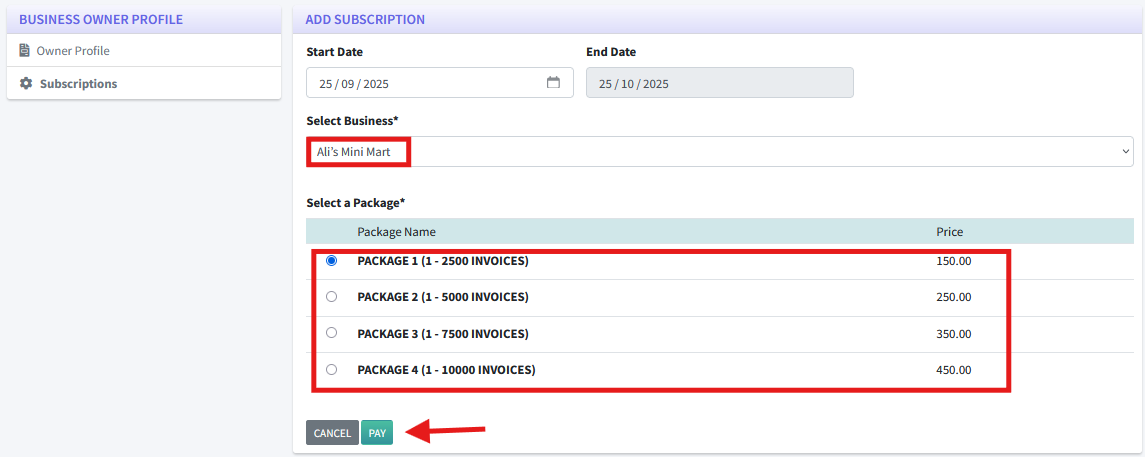Click the Package Name column header
1145x457 pixels.
(396, 232)
